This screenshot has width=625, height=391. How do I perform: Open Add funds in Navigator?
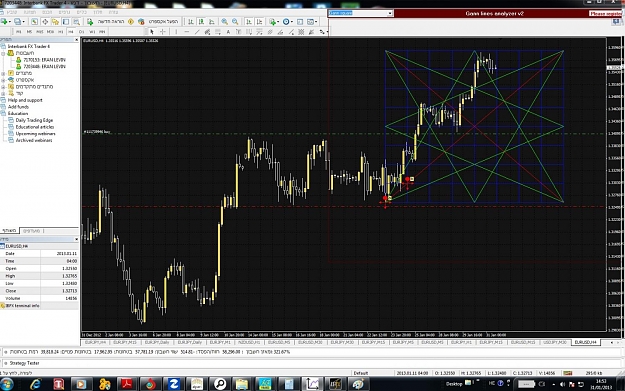pos(18,107)
